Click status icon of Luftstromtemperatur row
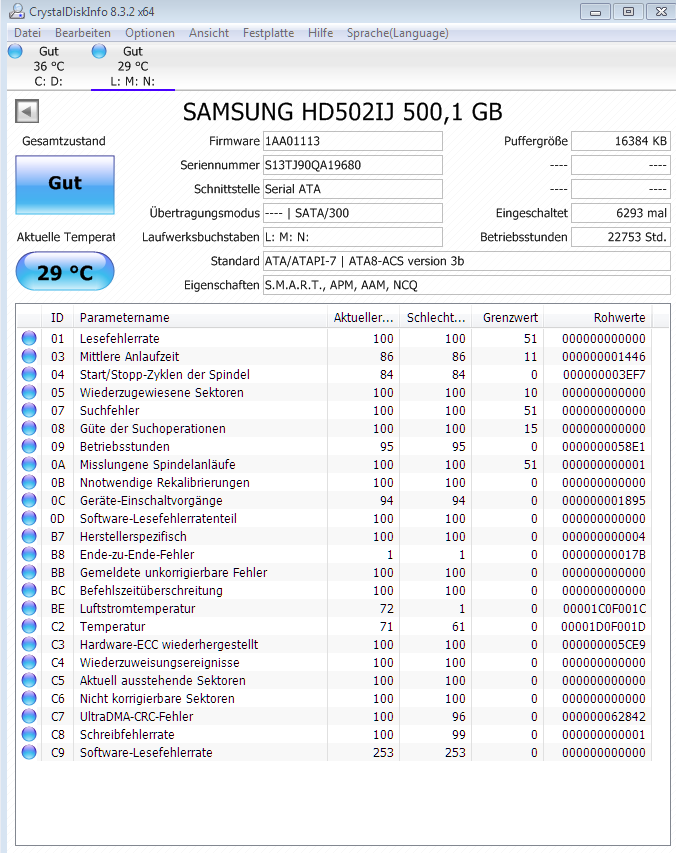 coord(29,608)
